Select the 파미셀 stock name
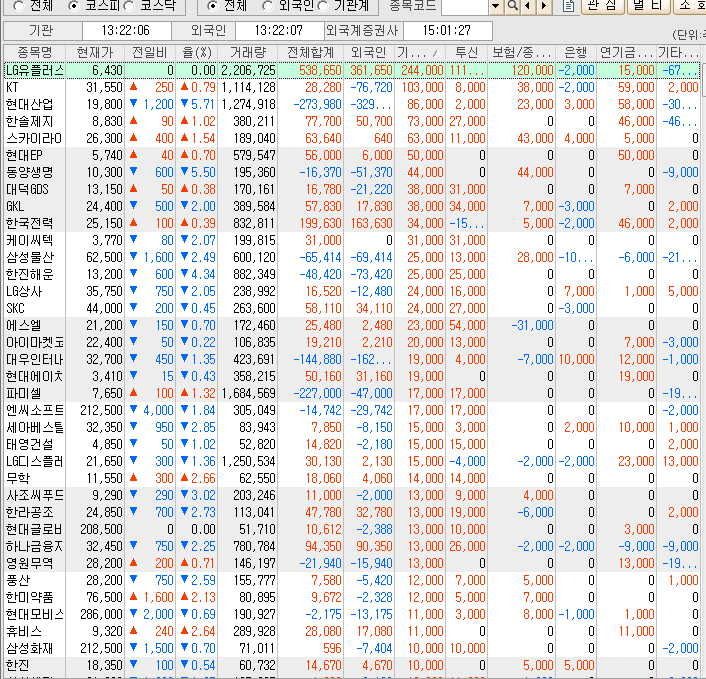 23,394
